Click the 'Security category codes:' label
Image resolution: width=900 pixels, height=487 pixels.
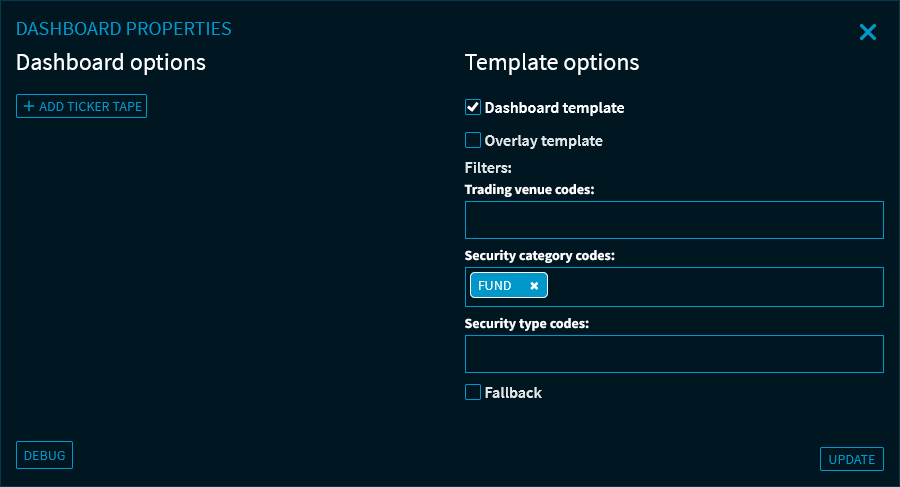540,256
